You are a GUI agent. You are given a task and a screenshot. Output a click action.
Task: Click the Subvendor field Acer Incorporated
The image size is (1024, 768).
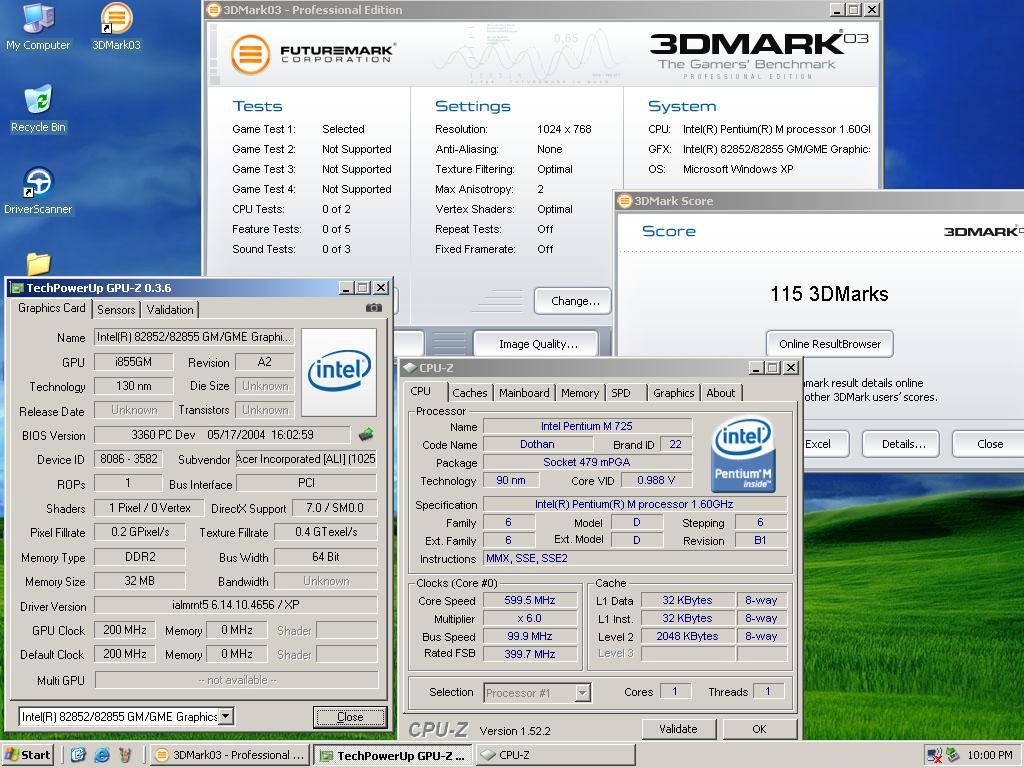306,459
